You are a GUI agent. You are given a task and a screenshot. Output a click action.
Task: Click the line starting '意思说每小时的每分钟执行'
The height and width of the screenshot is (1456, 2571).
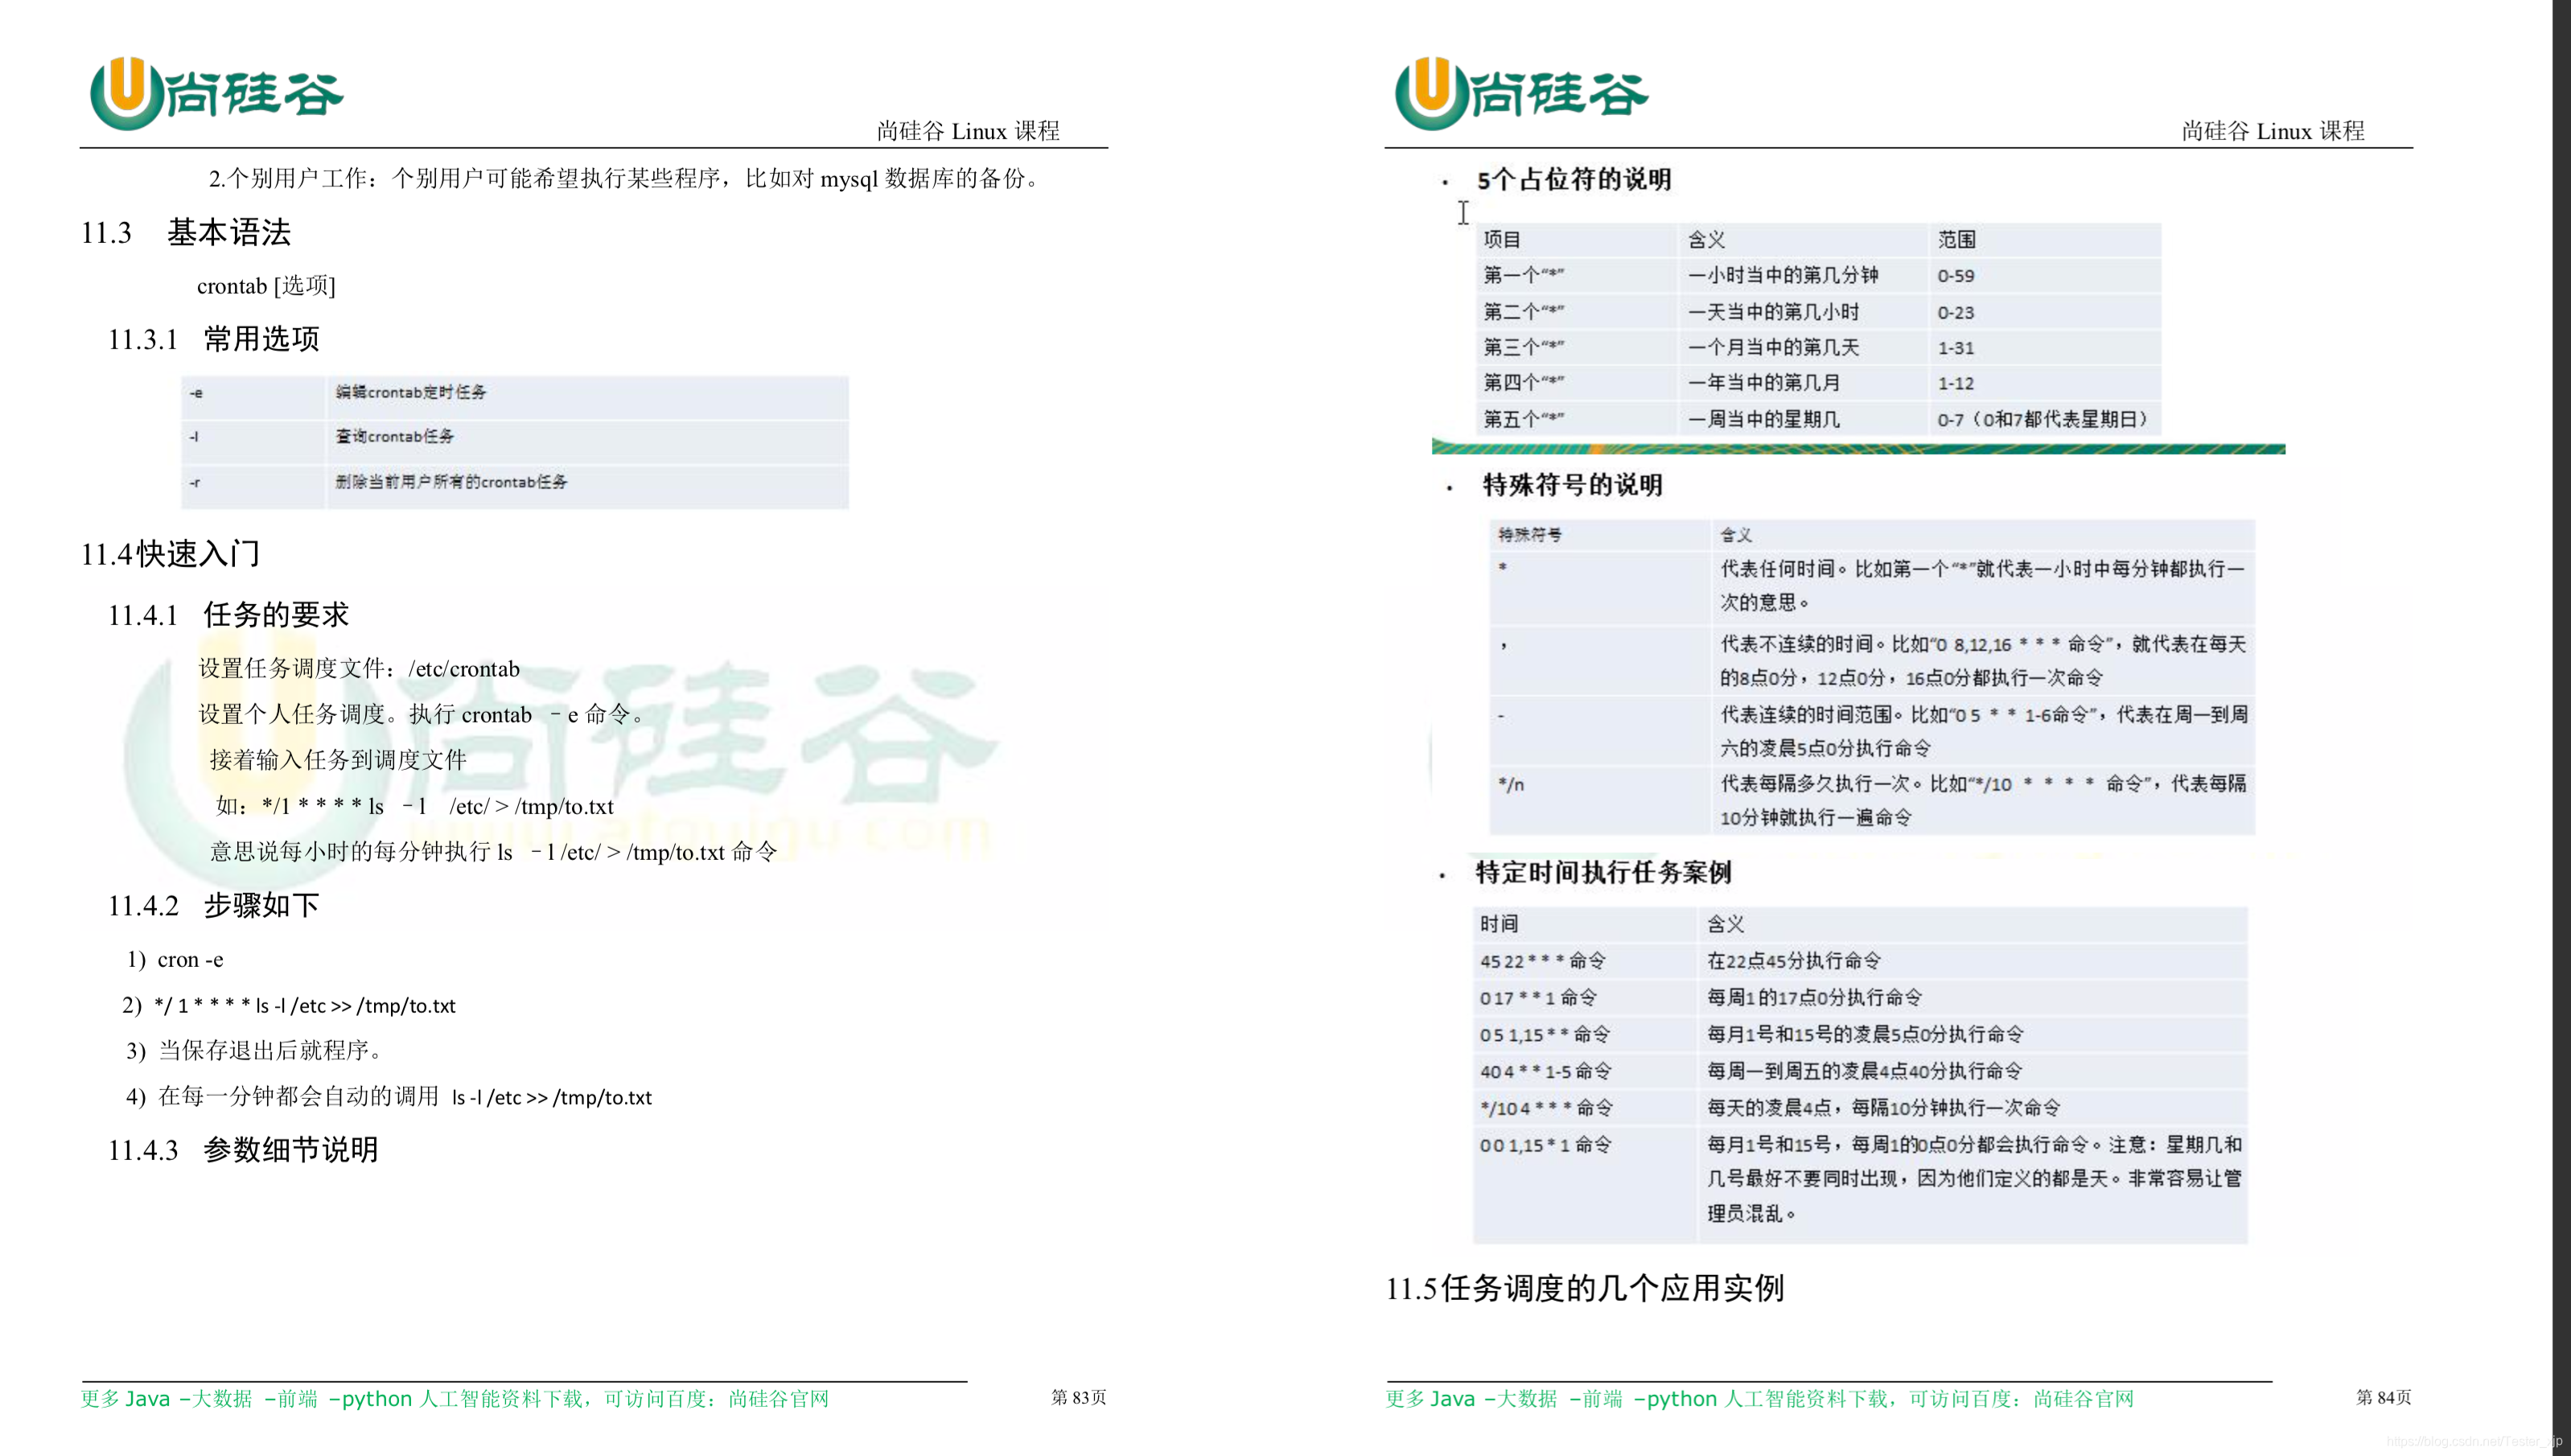tap(493, 852)
